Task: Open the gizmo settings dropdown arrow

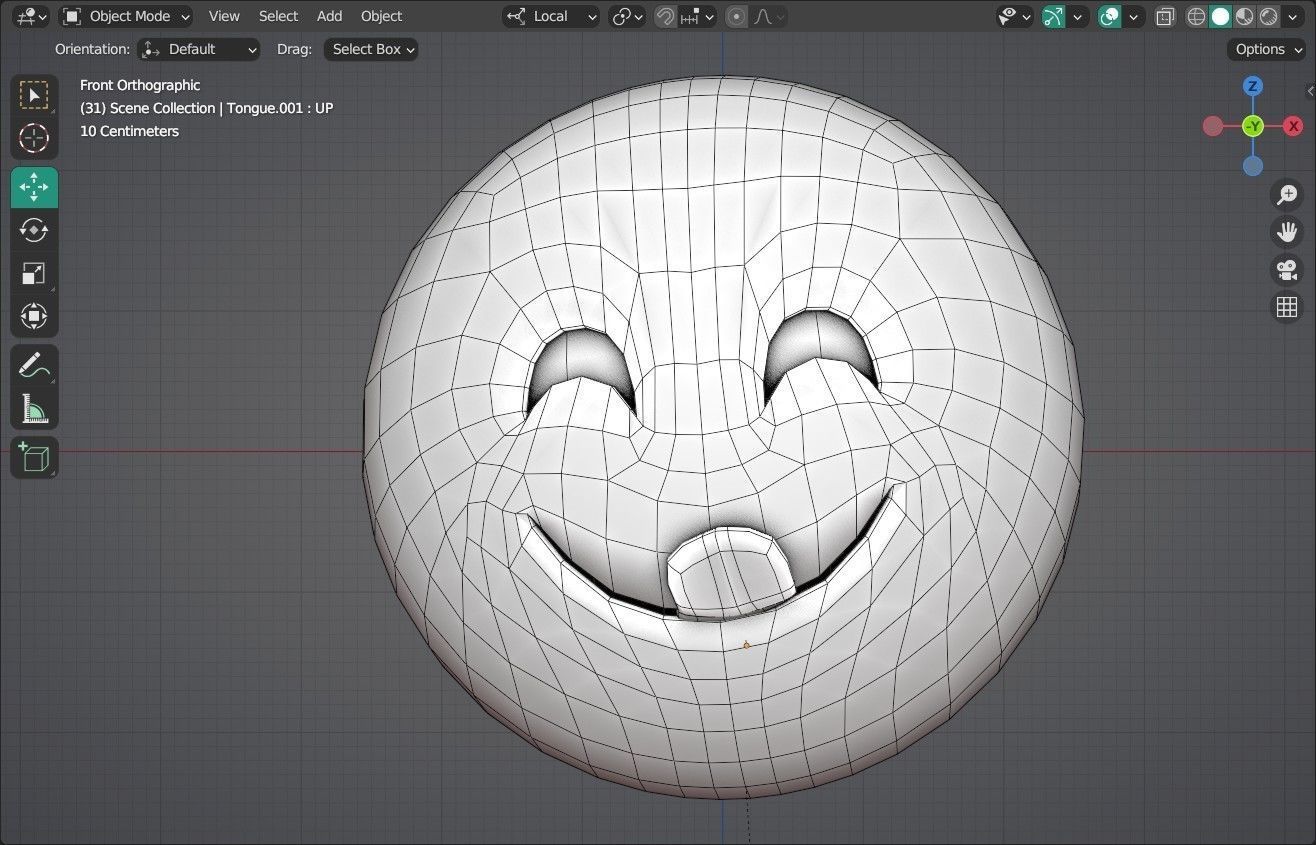Action: click(1078, 16)
